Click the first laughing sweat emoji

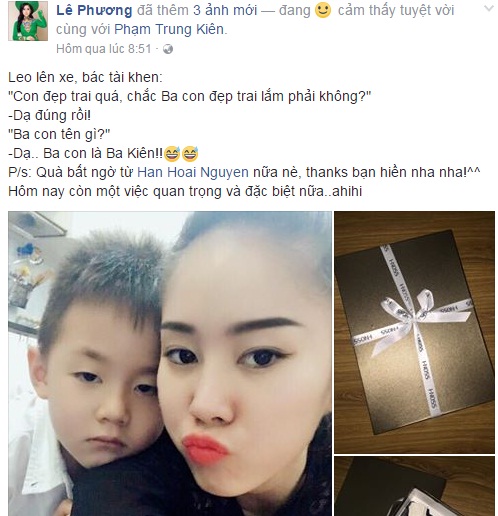[x=172, y=154]
